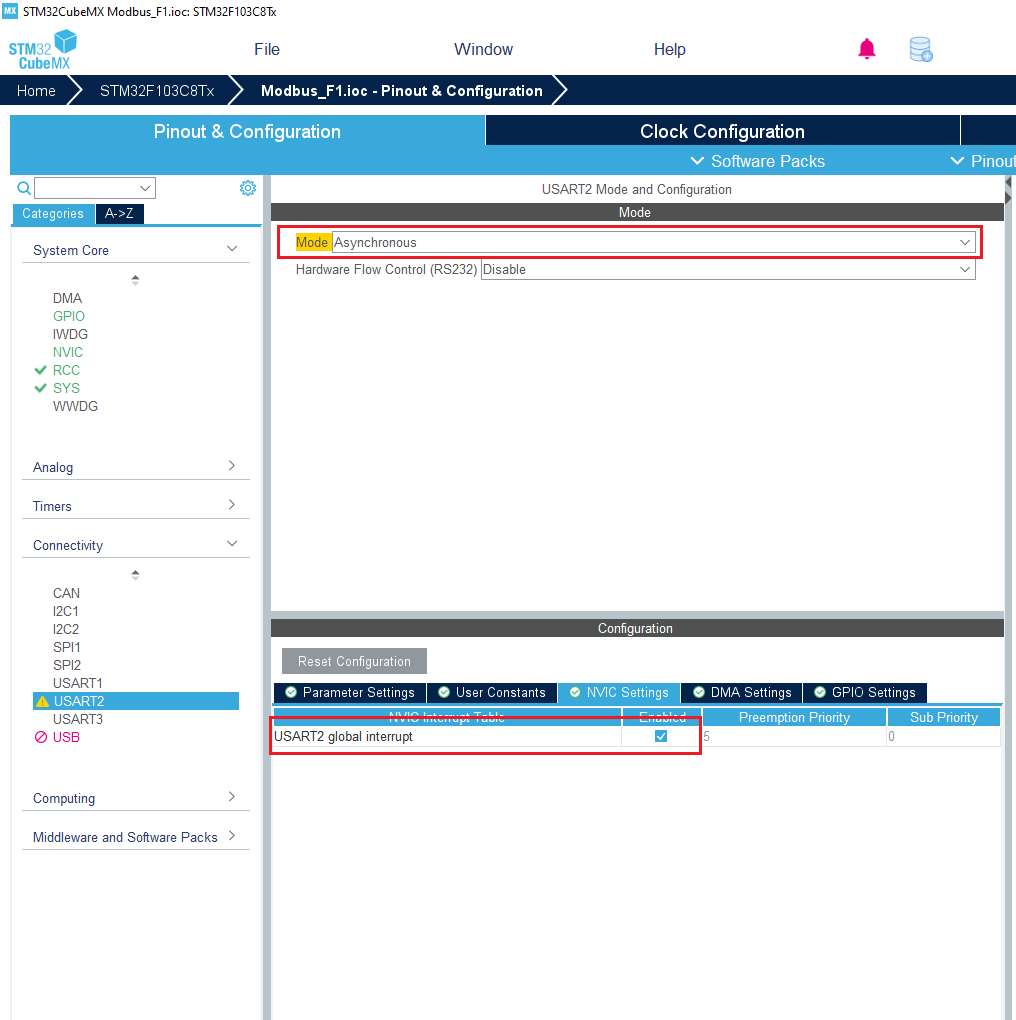Viewport: 1016px width, 1020px height.
Task: Open the peripheral search dropdown box
Action: click(x=95, y=188)
